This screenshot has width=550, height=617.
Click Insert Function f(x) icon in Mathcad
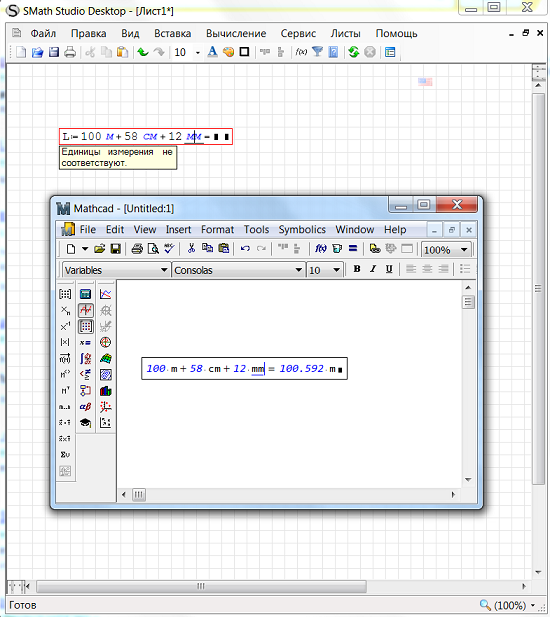321,249
